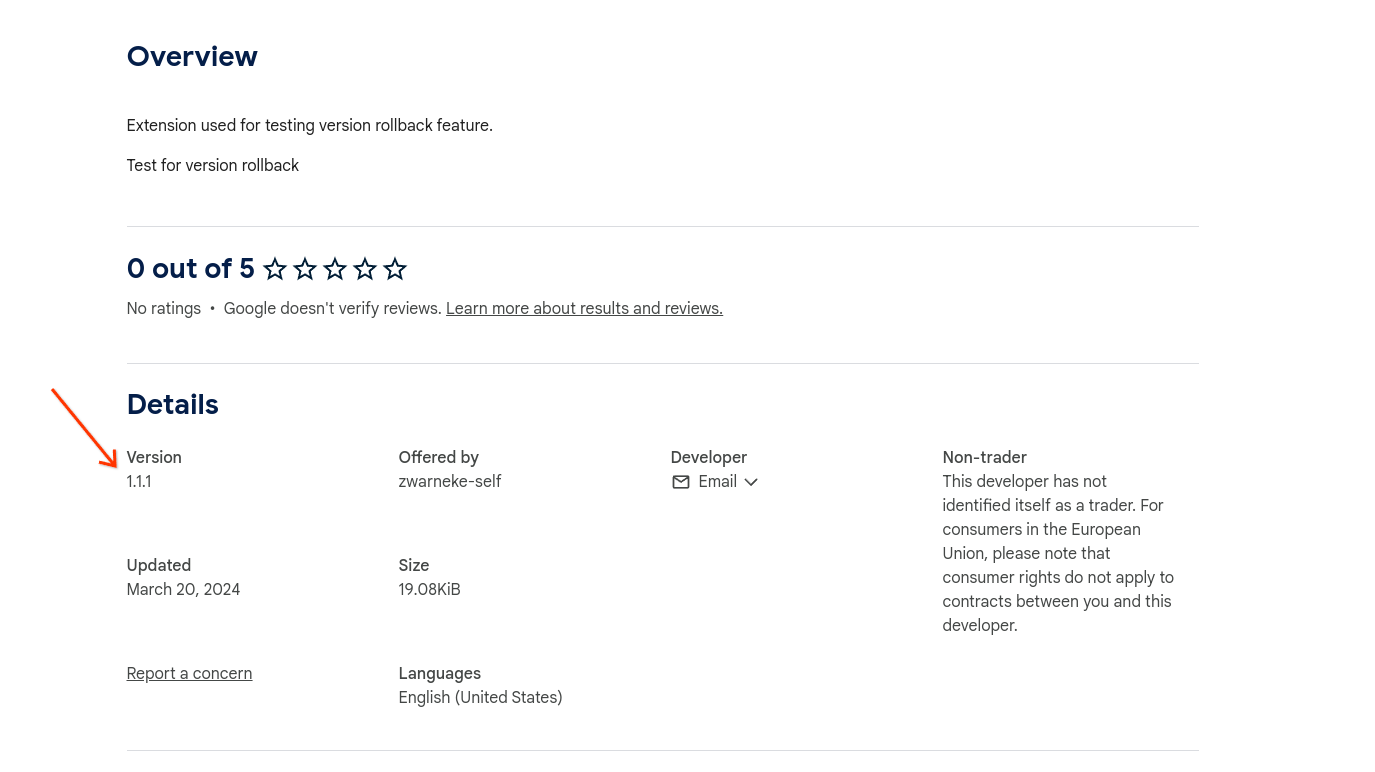This screenshot has width=1375, height=772.
Task: Click the version number 1.1.1
Action: click(138, 482)
